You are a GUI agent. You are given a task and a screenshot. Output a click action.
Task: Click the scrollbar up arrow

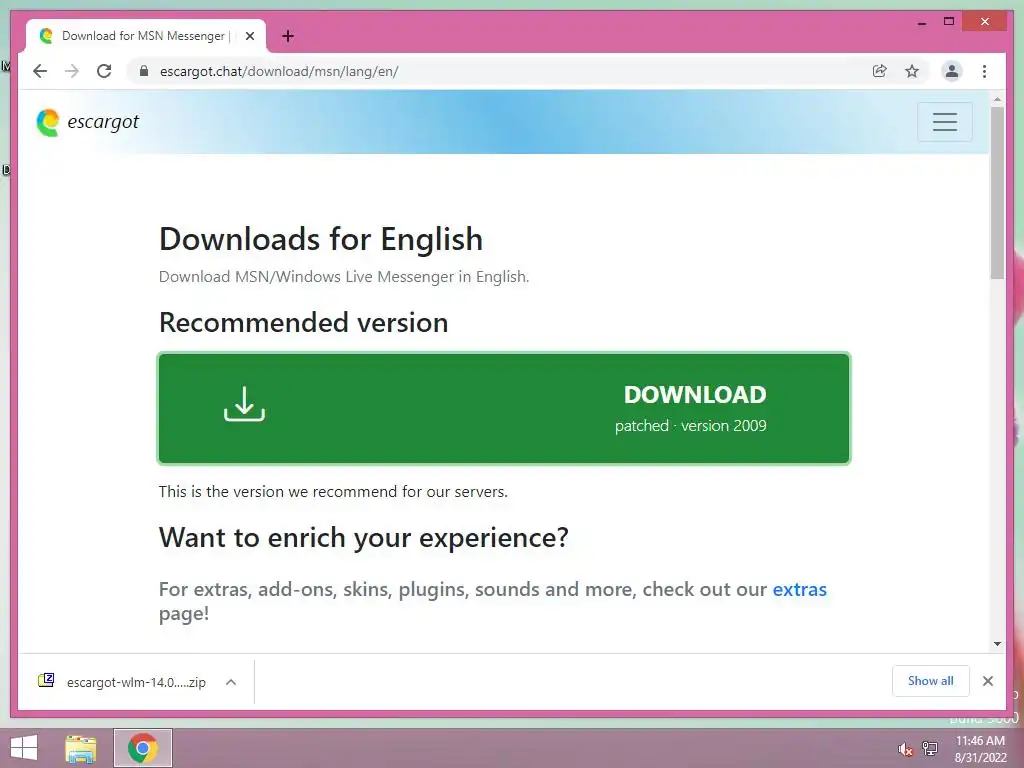997,99
